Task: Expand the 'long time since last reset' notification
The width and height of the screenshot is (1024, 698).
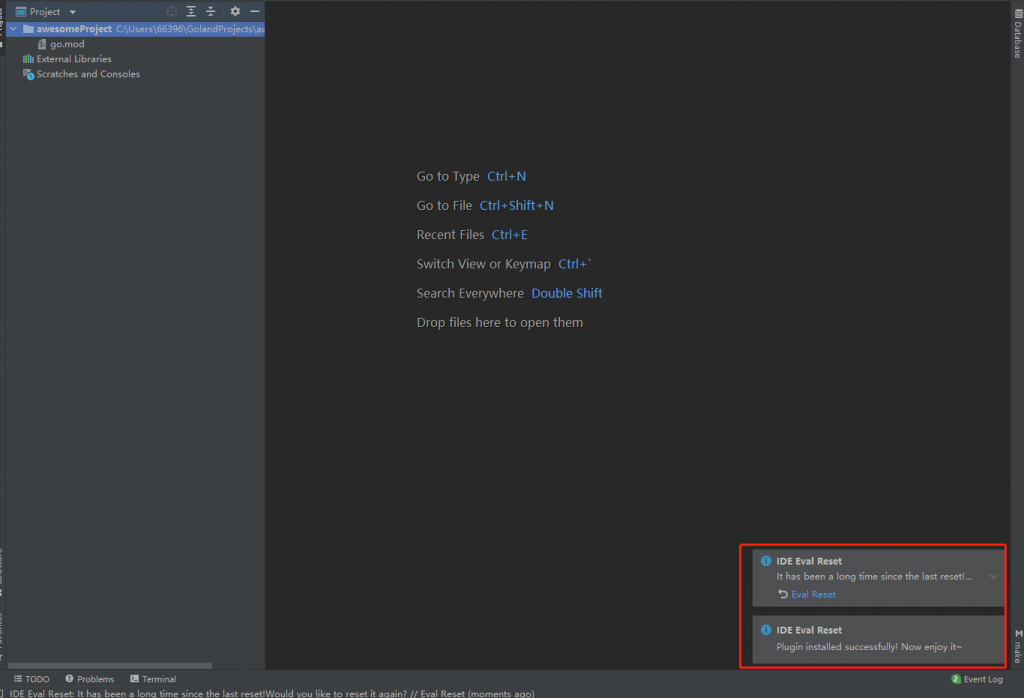Action: [993, 577]
